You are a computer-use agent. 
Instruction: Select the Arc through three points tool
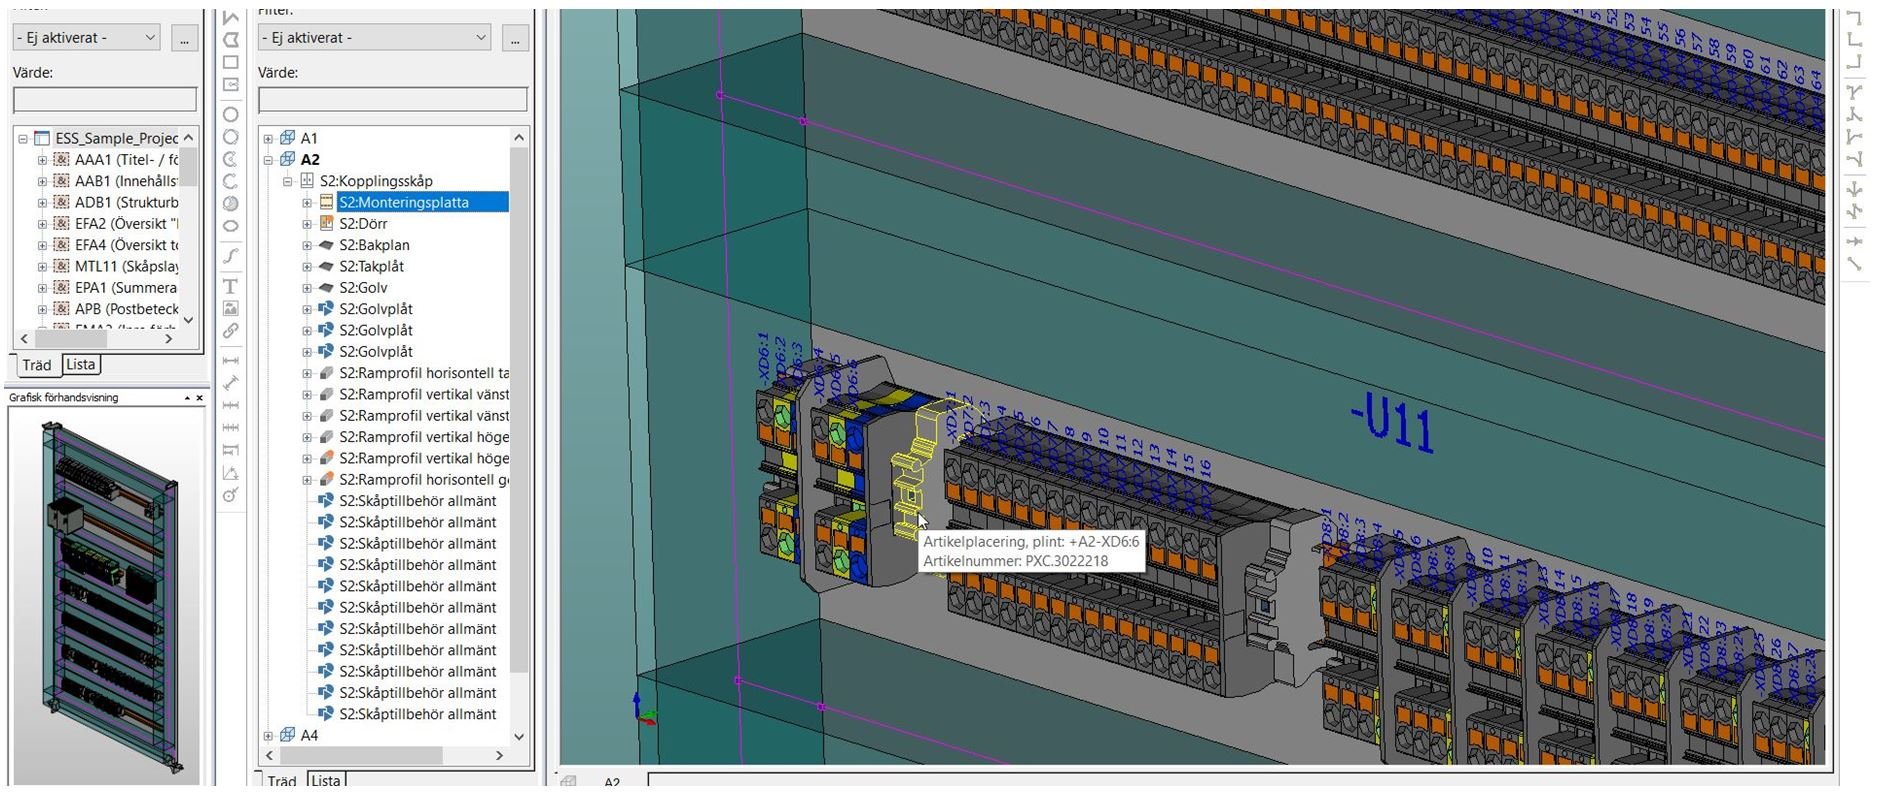pyautogui.click(x=231, y=181)
